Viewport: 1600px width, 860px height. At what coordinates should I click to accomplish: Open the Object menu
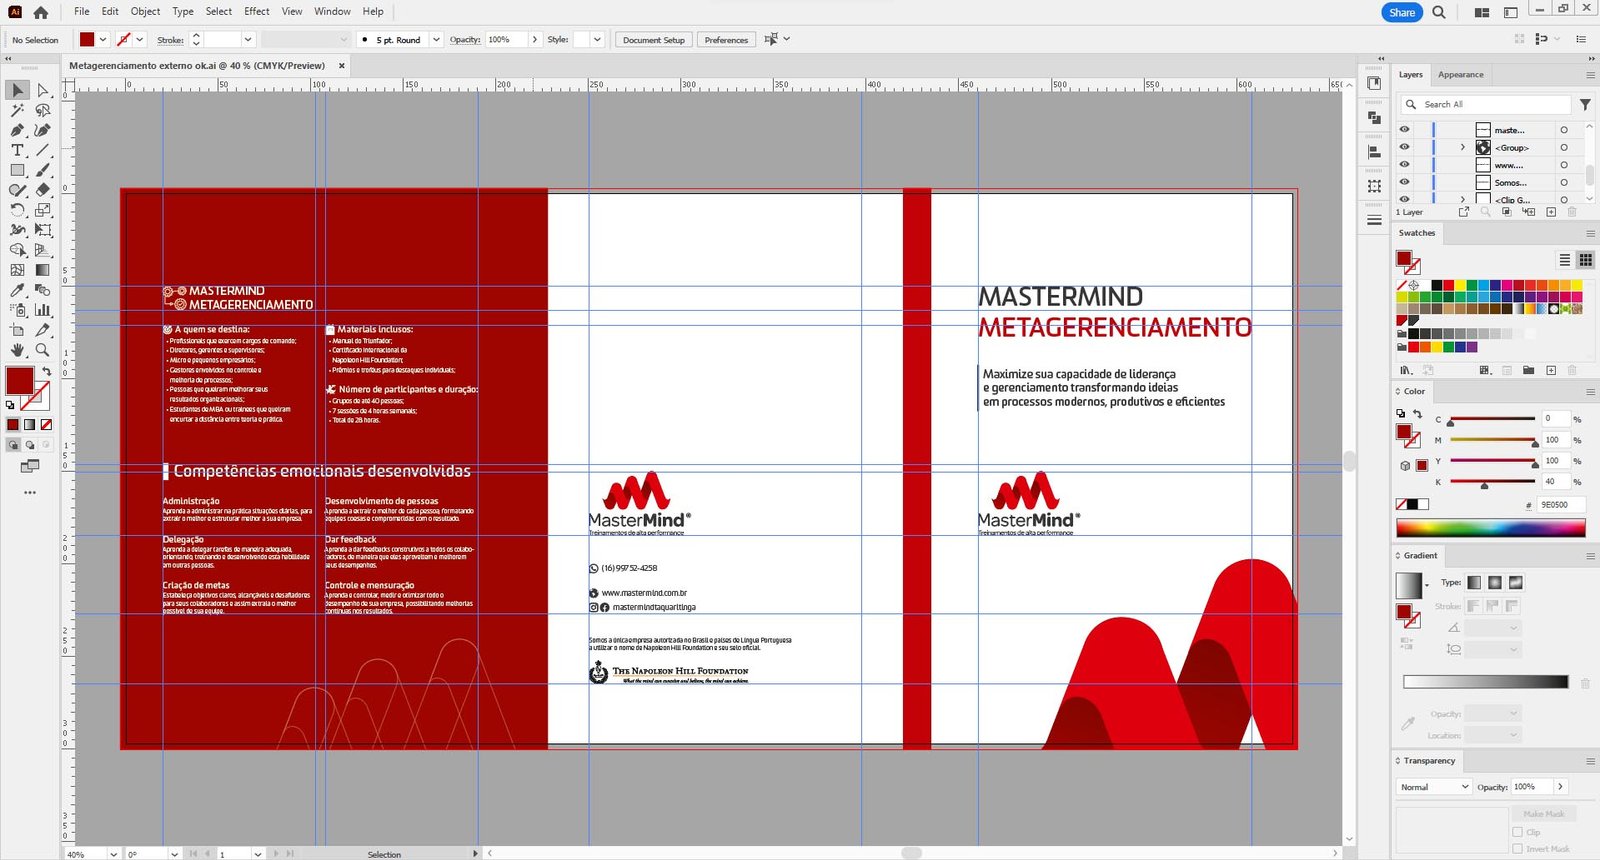pos(145,12)
